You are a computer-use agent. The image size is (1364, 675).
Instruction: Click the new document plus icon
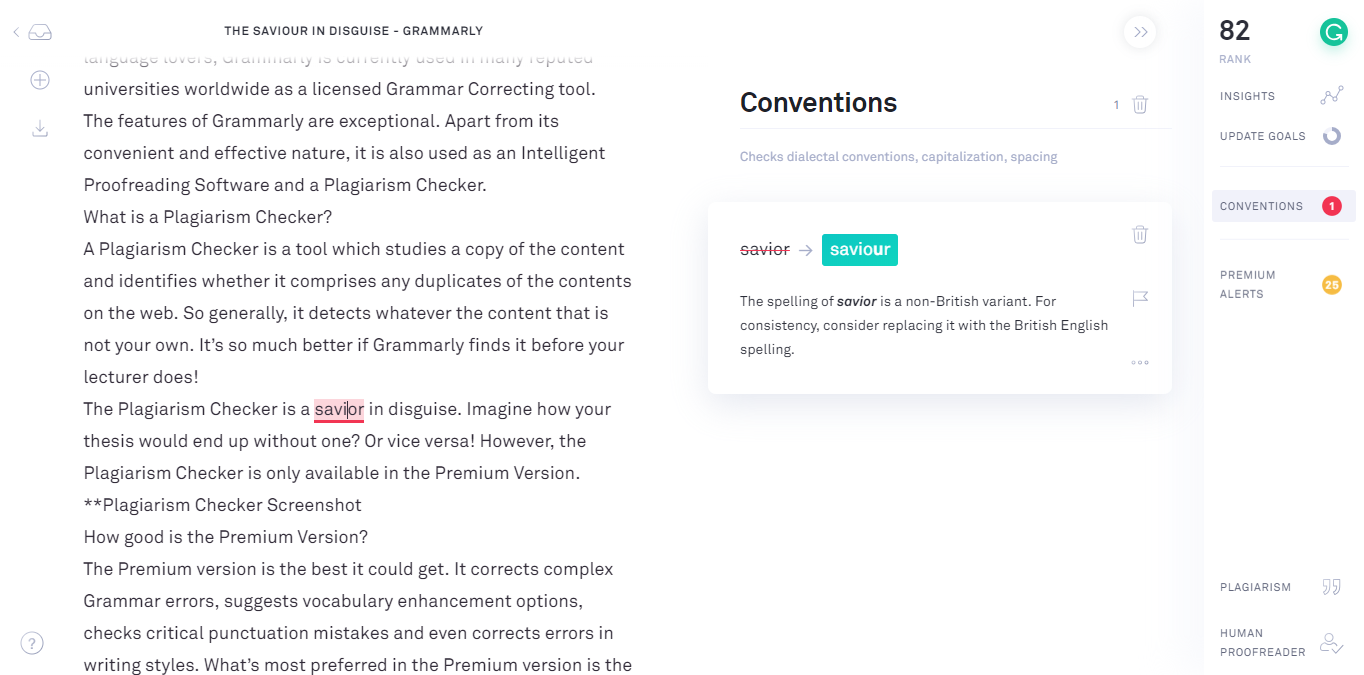(x=40, y=80)
